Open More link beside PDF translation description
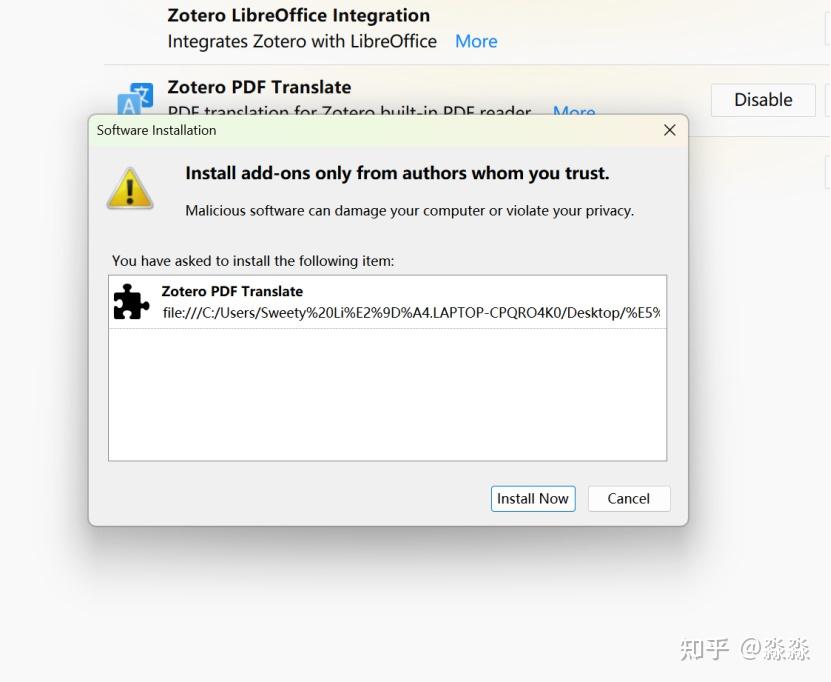 574,110
